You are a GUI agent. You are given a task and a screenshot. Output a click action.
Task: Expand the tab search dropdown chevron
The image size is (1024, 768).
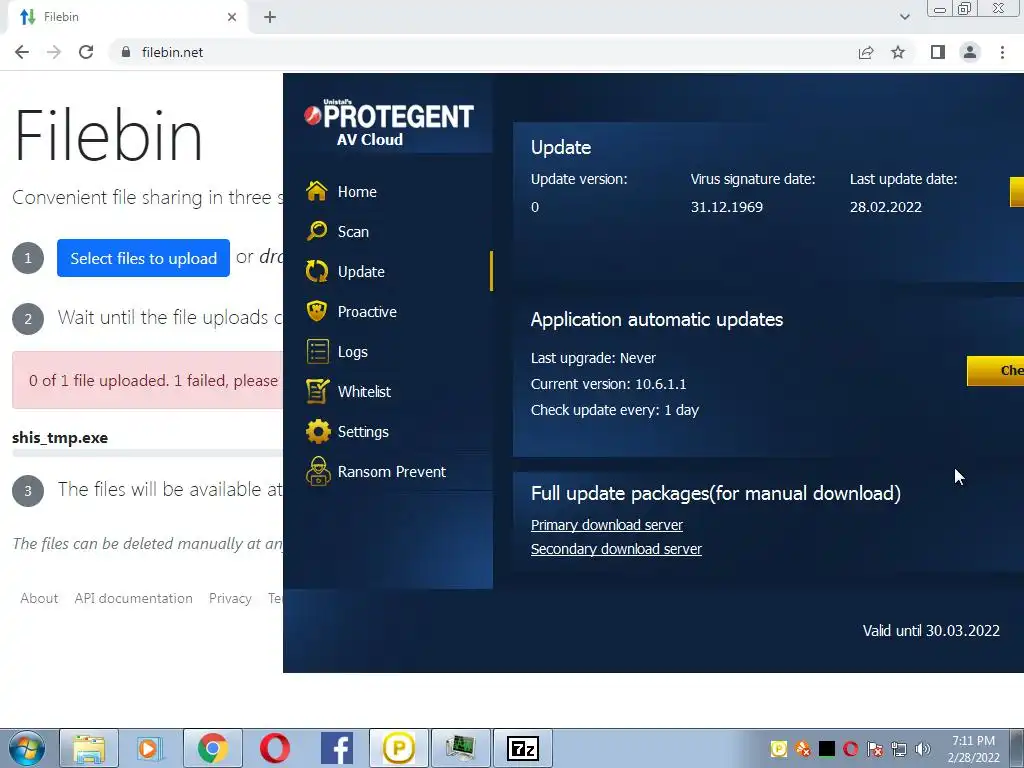(x=904, y=17)
